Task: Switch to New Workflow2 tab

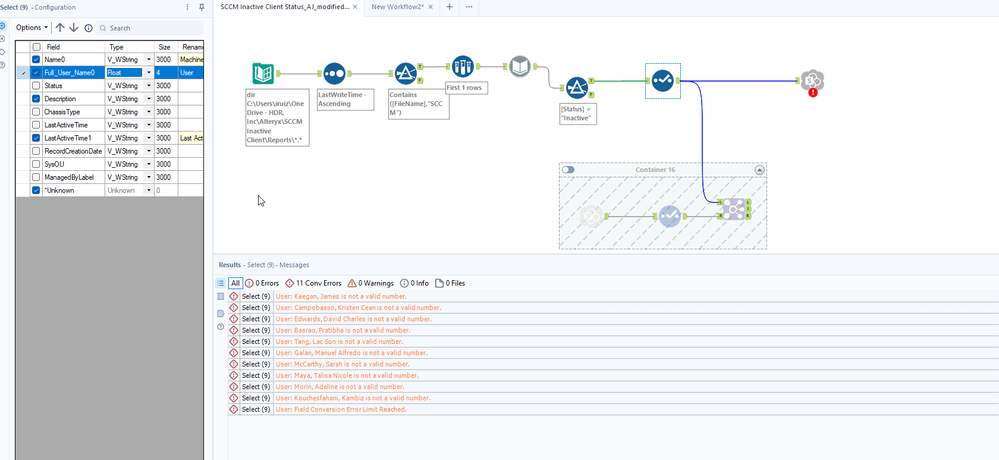Action: pyautogui.click(x=398, y=6)
